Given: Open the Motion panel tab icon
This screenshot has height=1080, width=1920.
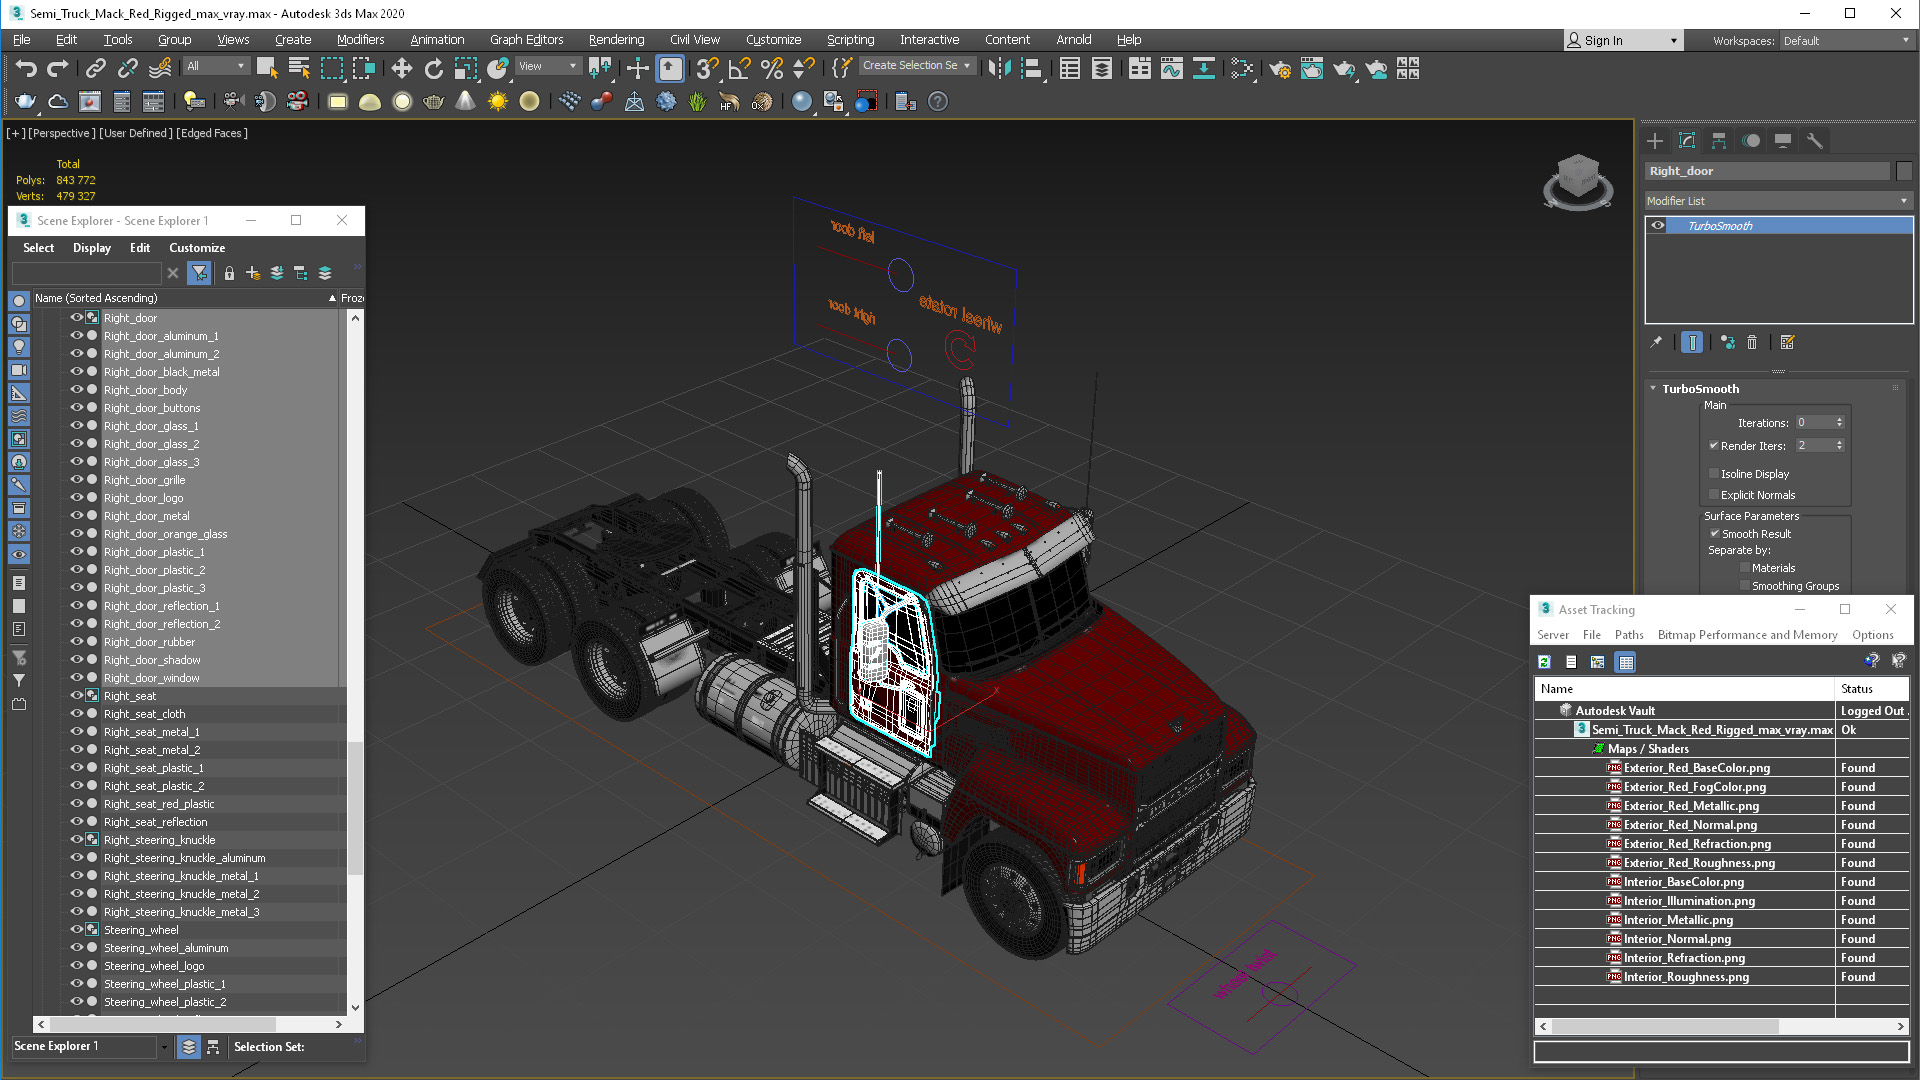Looking at the screenshot, I should click(x=1751, y=141).
